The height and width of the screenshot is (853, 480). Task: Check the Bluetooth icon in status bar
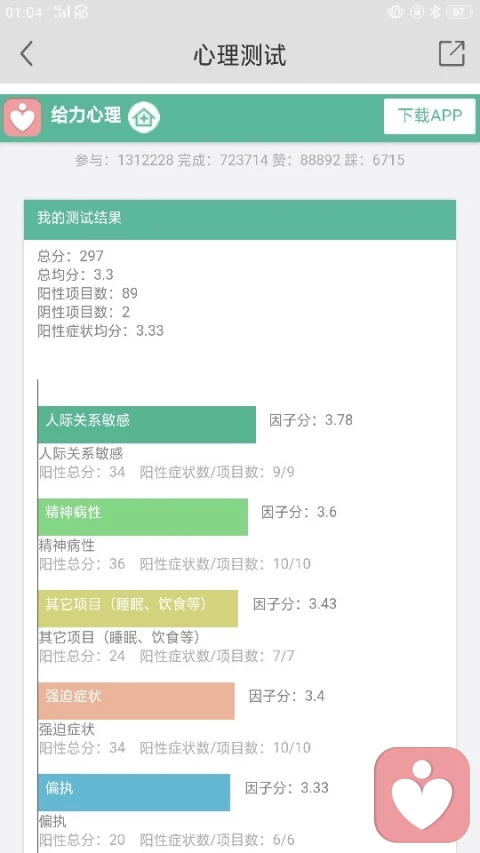pyautogui.click(x=435, y=12)
